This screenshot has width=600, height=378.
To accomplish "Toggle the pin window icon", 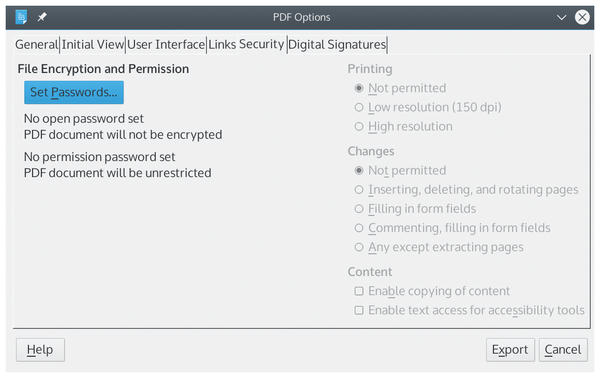I will tap(42, 17).
